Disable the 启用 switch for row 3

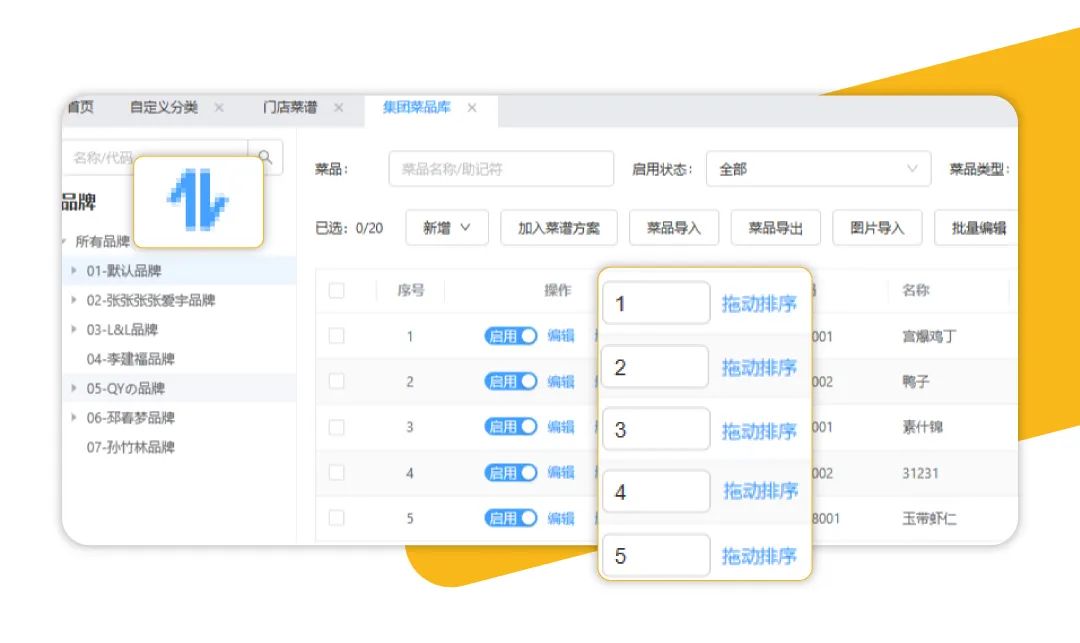511,427
